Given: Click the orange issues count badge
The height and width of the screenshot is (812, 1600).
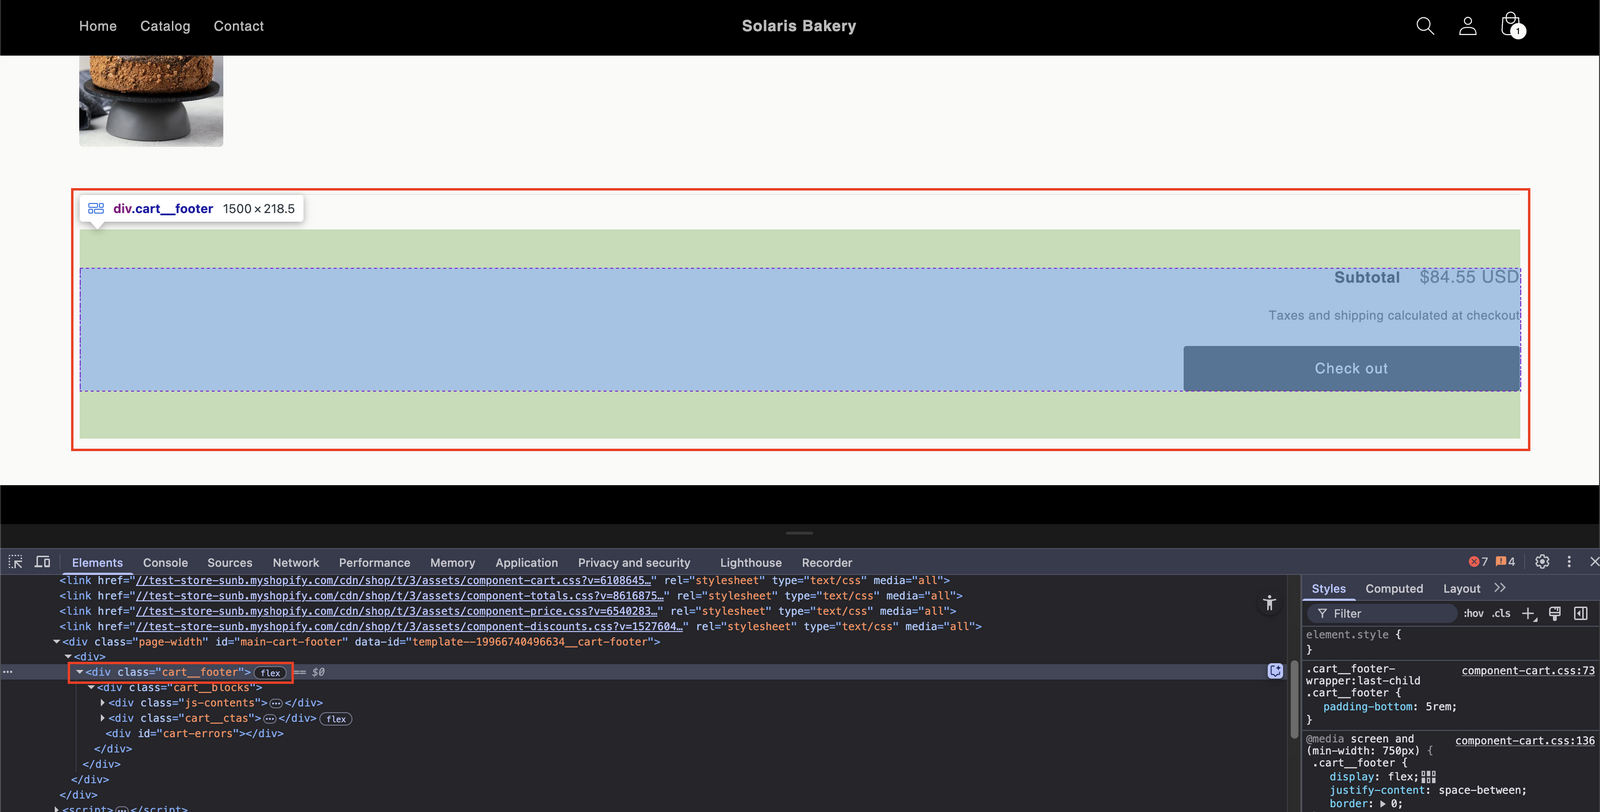Looking at the screenshot, I should [1505, 562].
